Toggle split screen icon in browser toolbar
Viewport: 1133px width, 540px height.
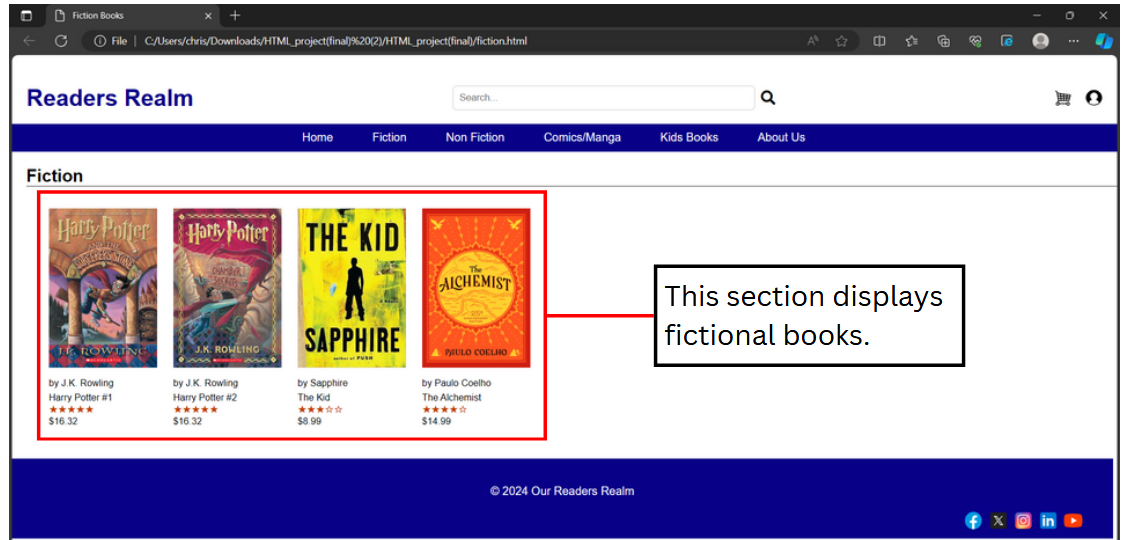pos(879,41)
